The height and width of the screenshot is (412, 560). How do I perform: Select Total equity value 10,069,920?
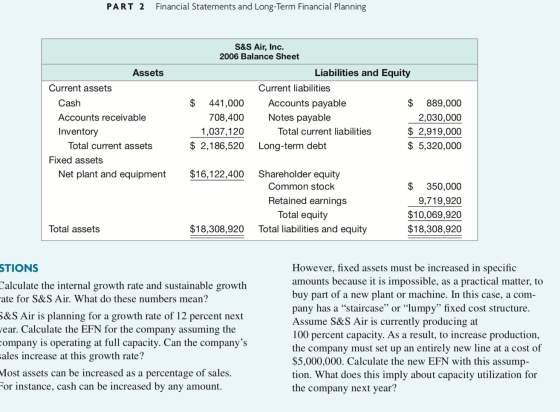[435, 215]
